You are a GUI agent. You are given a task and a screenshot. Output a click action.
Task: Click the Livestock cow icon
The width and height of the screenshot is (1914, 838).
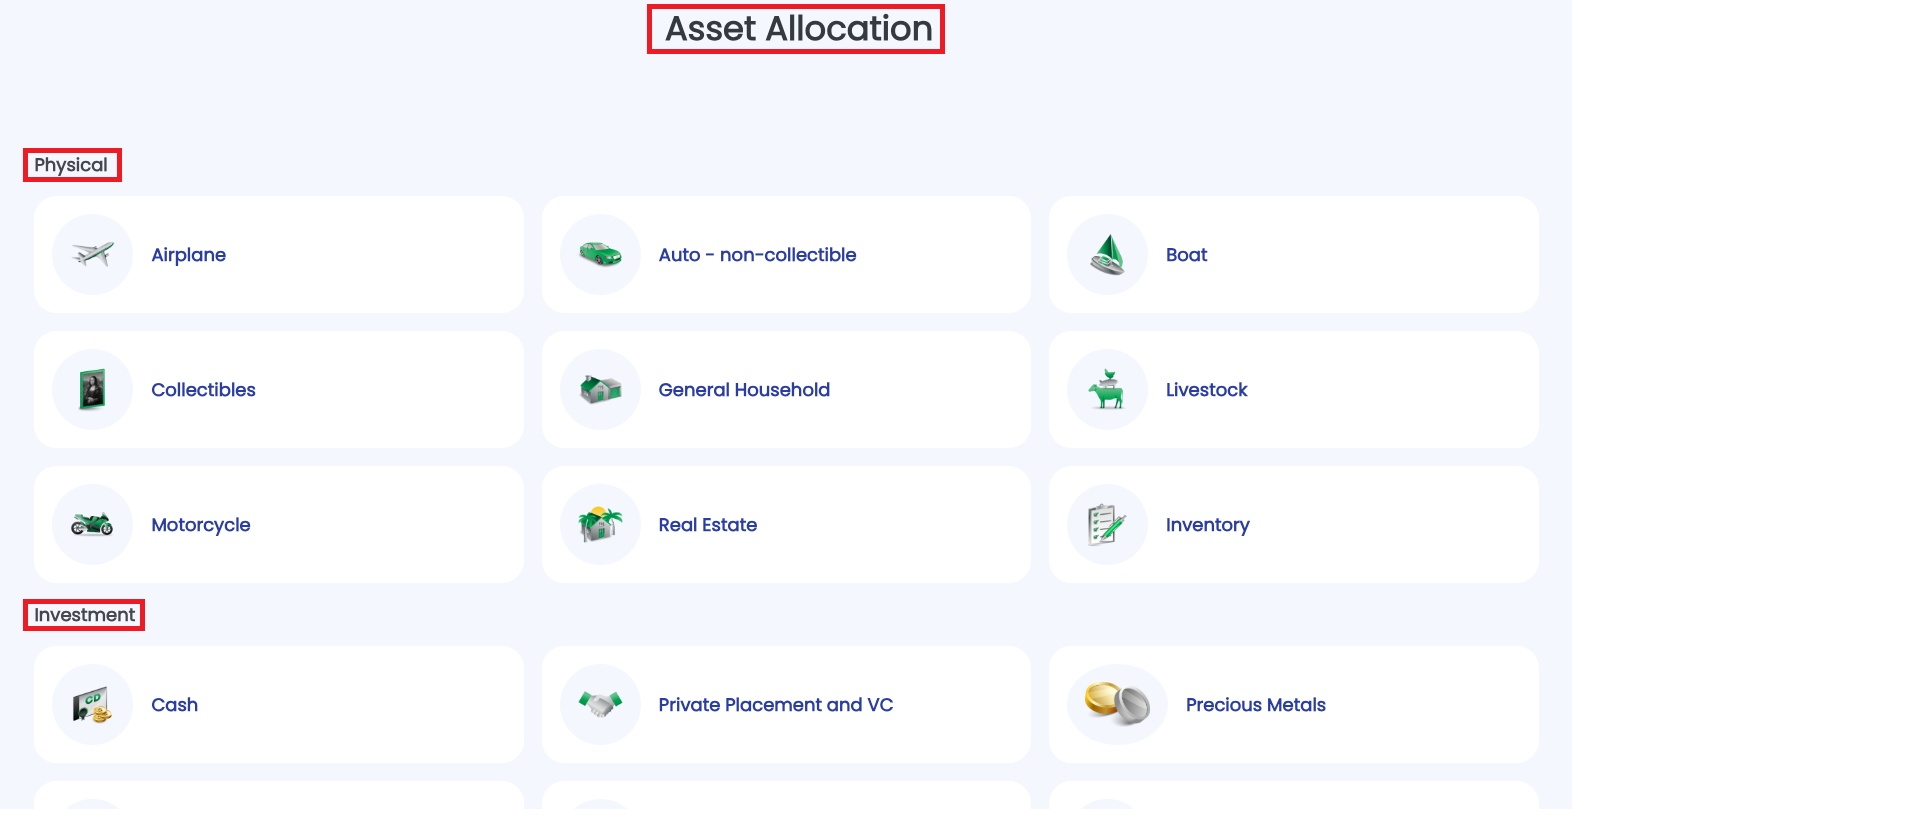(x=1107, y=390)
